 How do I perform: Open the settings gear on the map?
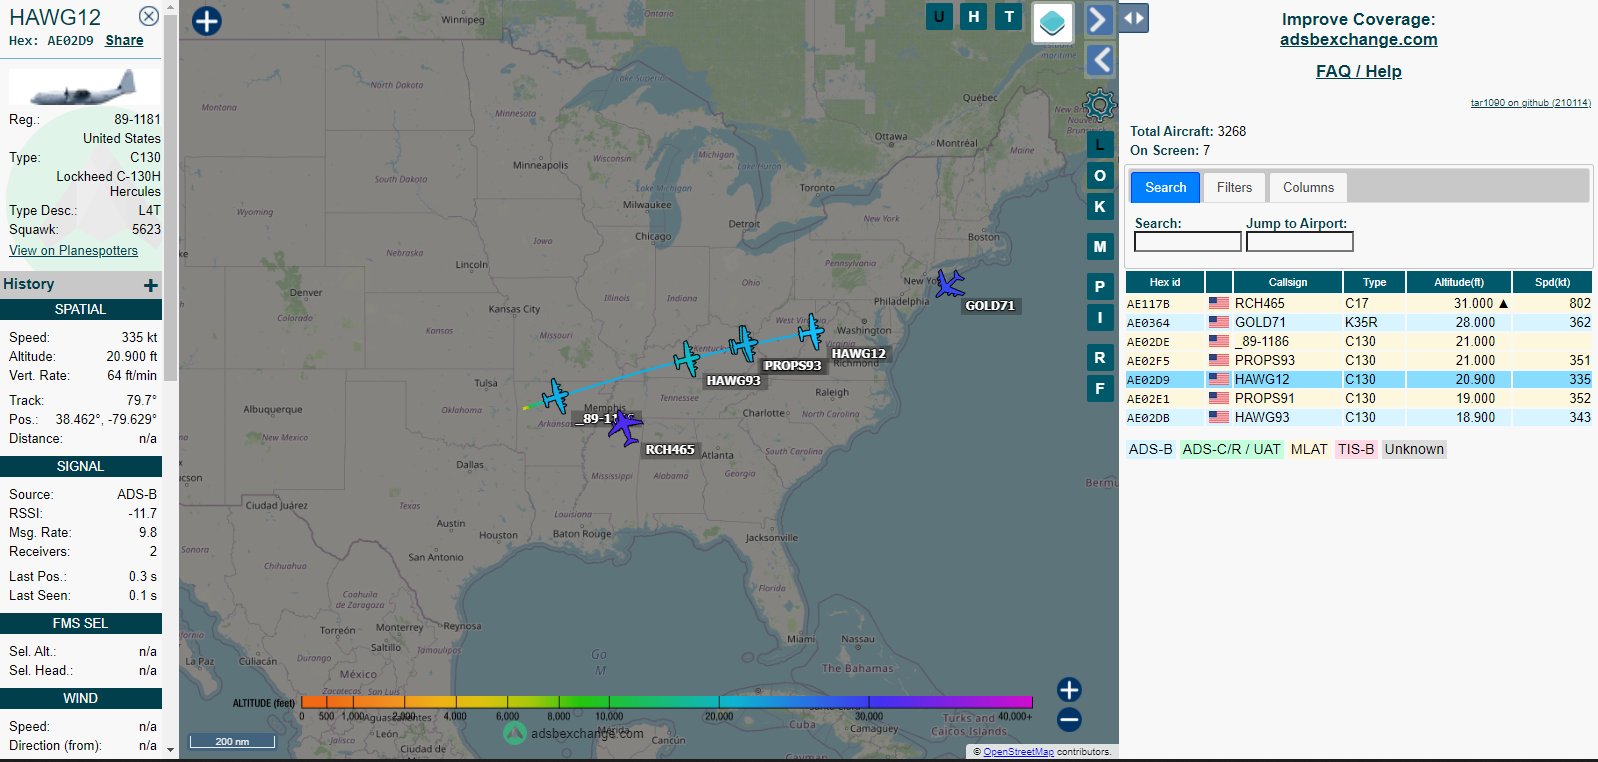coord(1099,104)
